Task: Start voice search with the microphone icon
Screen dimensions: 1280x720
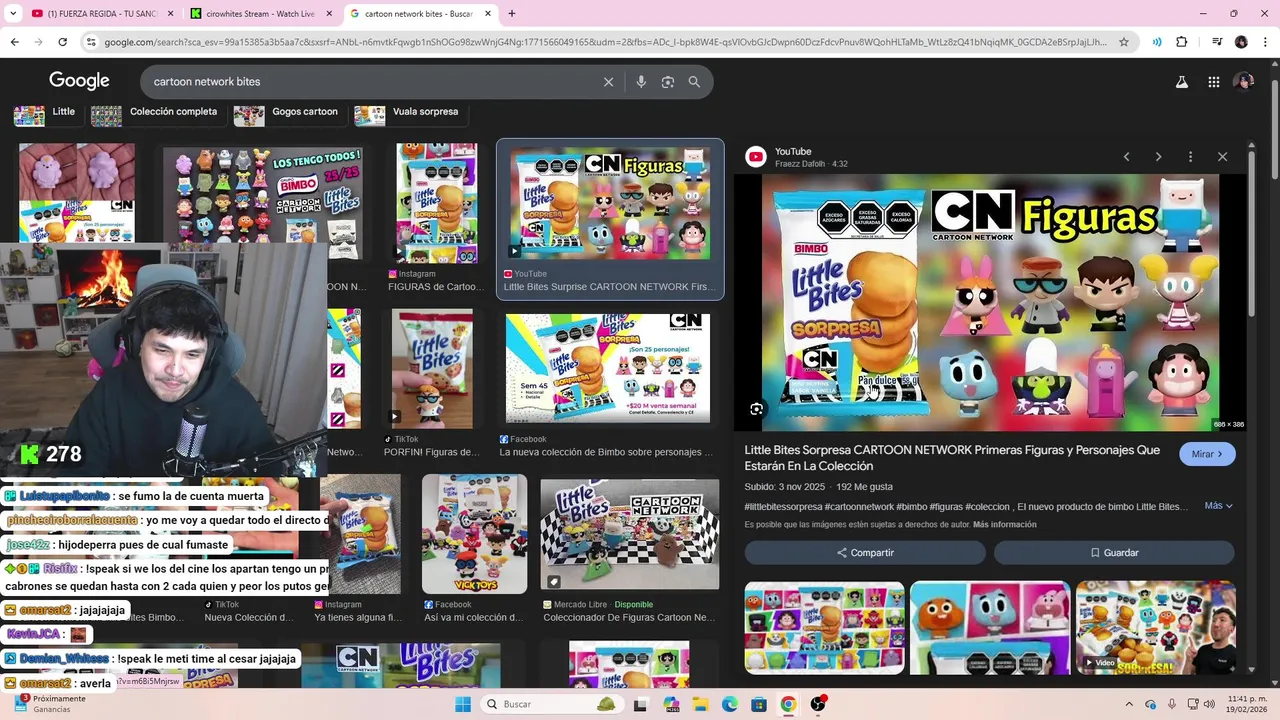Action: (x=641, y=82)
